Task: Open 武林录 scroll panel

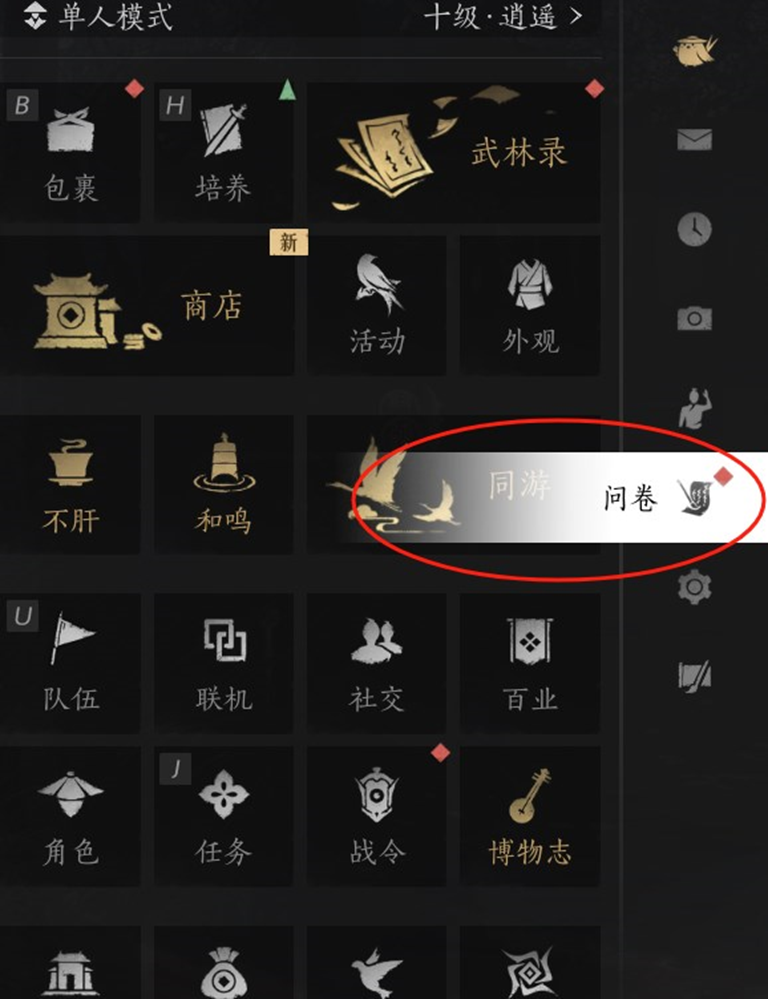Action: 453,153
